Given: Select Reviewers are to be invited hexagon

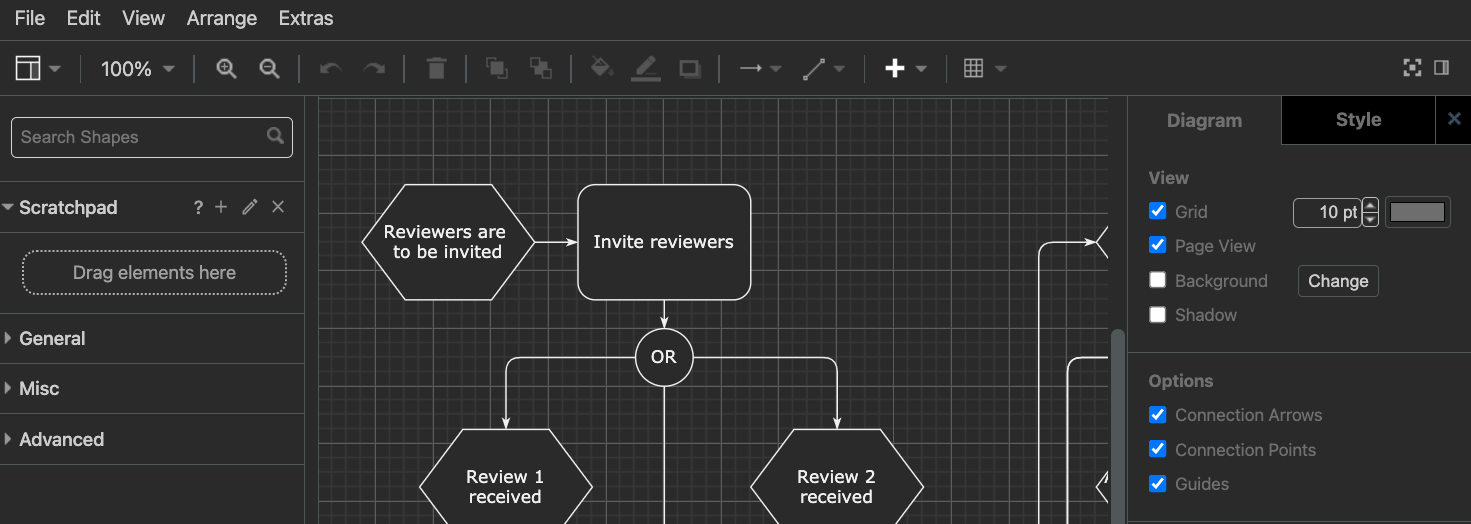Looking at the screenshot, I should [x=448, y=242].
